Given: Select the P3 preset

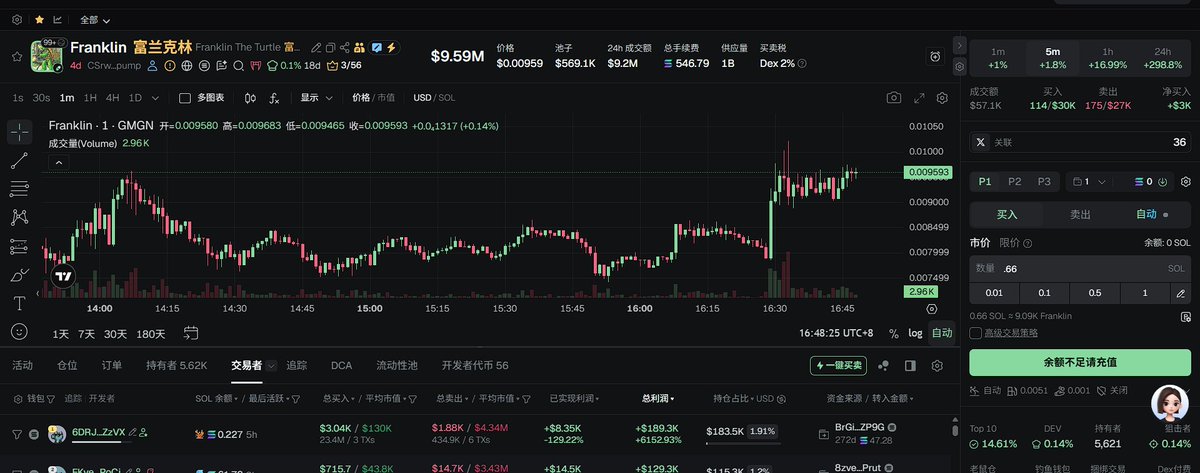Looking at the screenshot, I should (1044, 181).
